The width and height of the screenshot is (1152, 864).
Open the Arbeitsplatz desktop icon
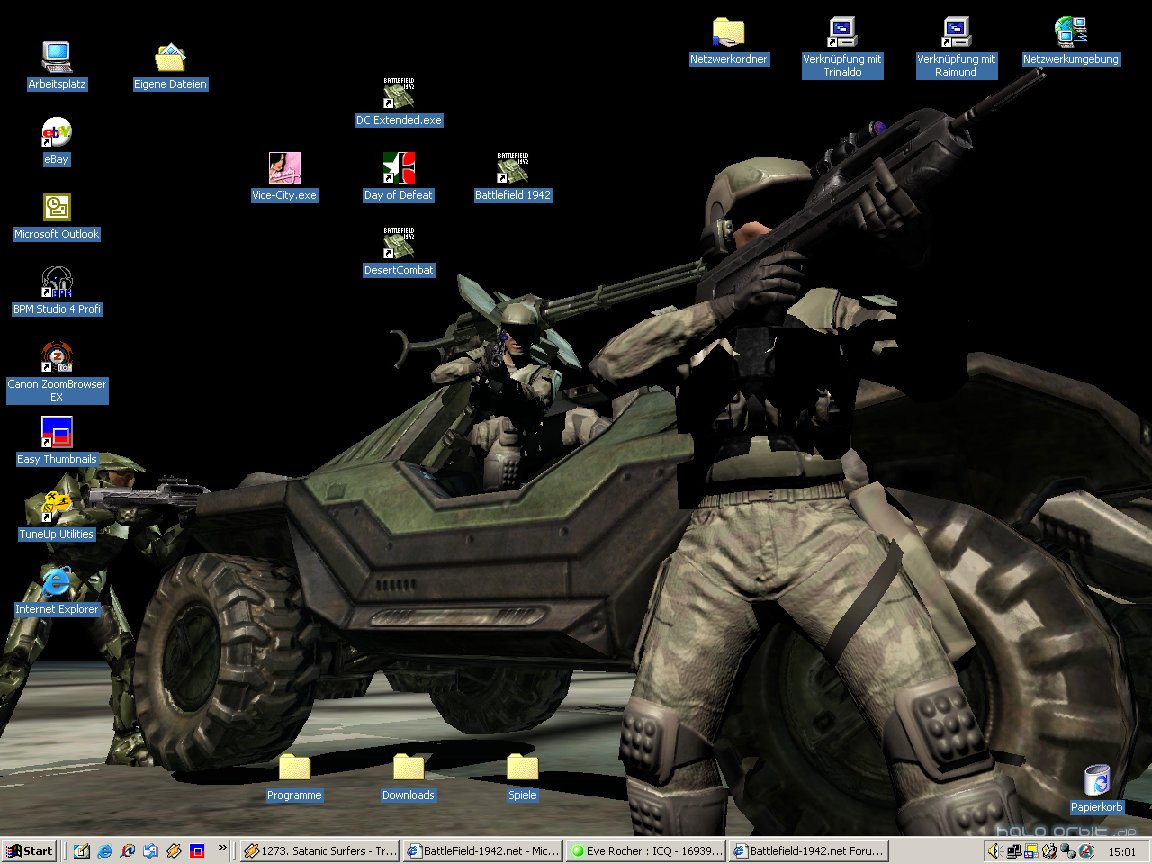57,66
